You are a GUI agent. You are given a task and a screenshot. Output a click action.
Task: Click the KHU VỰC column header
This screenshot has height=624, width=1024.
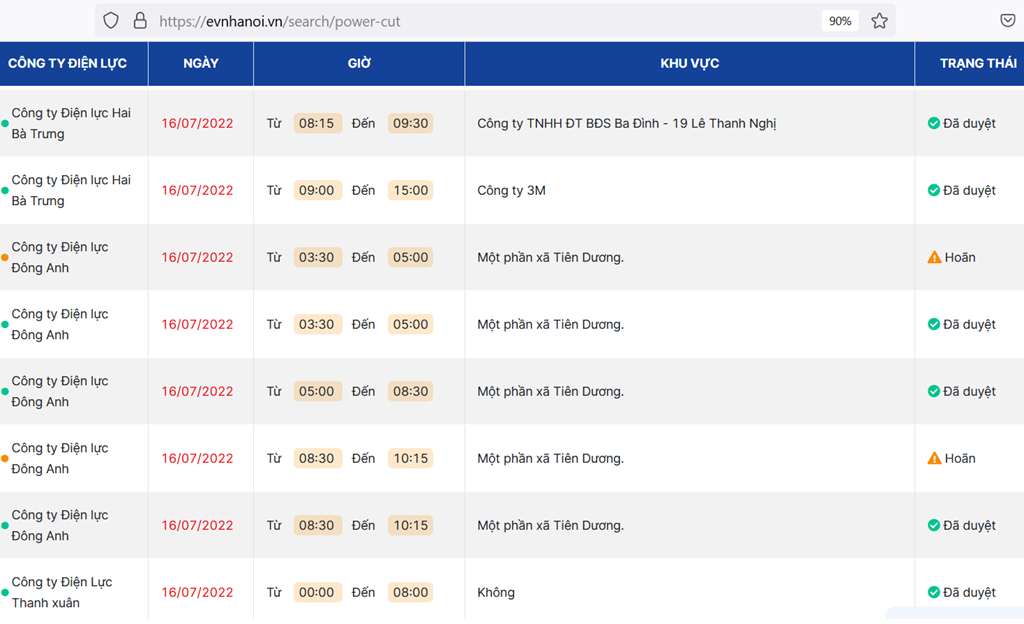[689, 63]
